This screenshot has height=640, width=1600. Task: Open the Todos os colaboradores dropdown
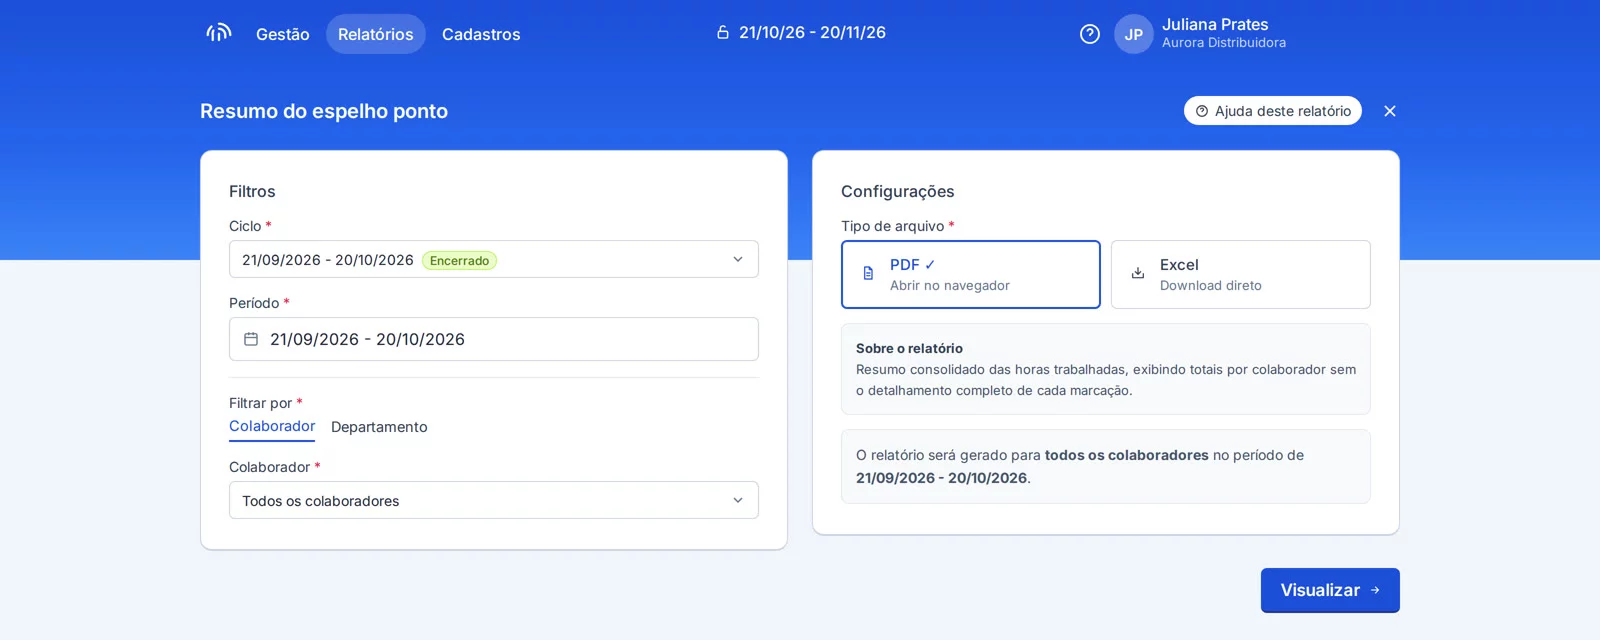point(494,500)
